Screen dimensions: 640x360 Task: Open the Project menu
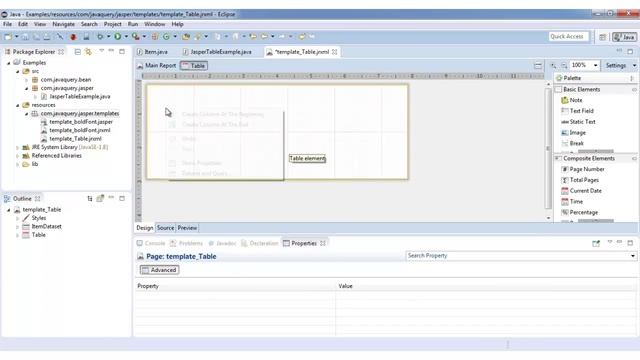[x=112, y=24]
